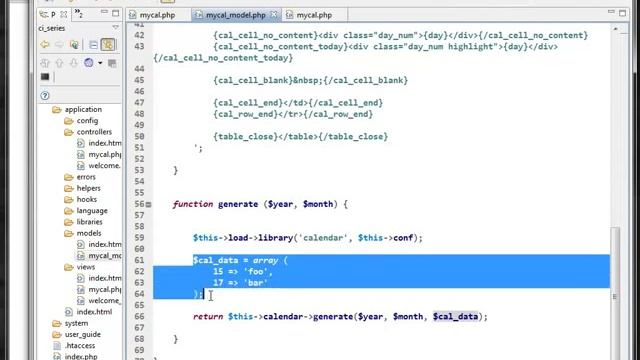640x360 pixels.
Task: Maximize the editor area
Action: pyautogui.click(x=622, y=13)
